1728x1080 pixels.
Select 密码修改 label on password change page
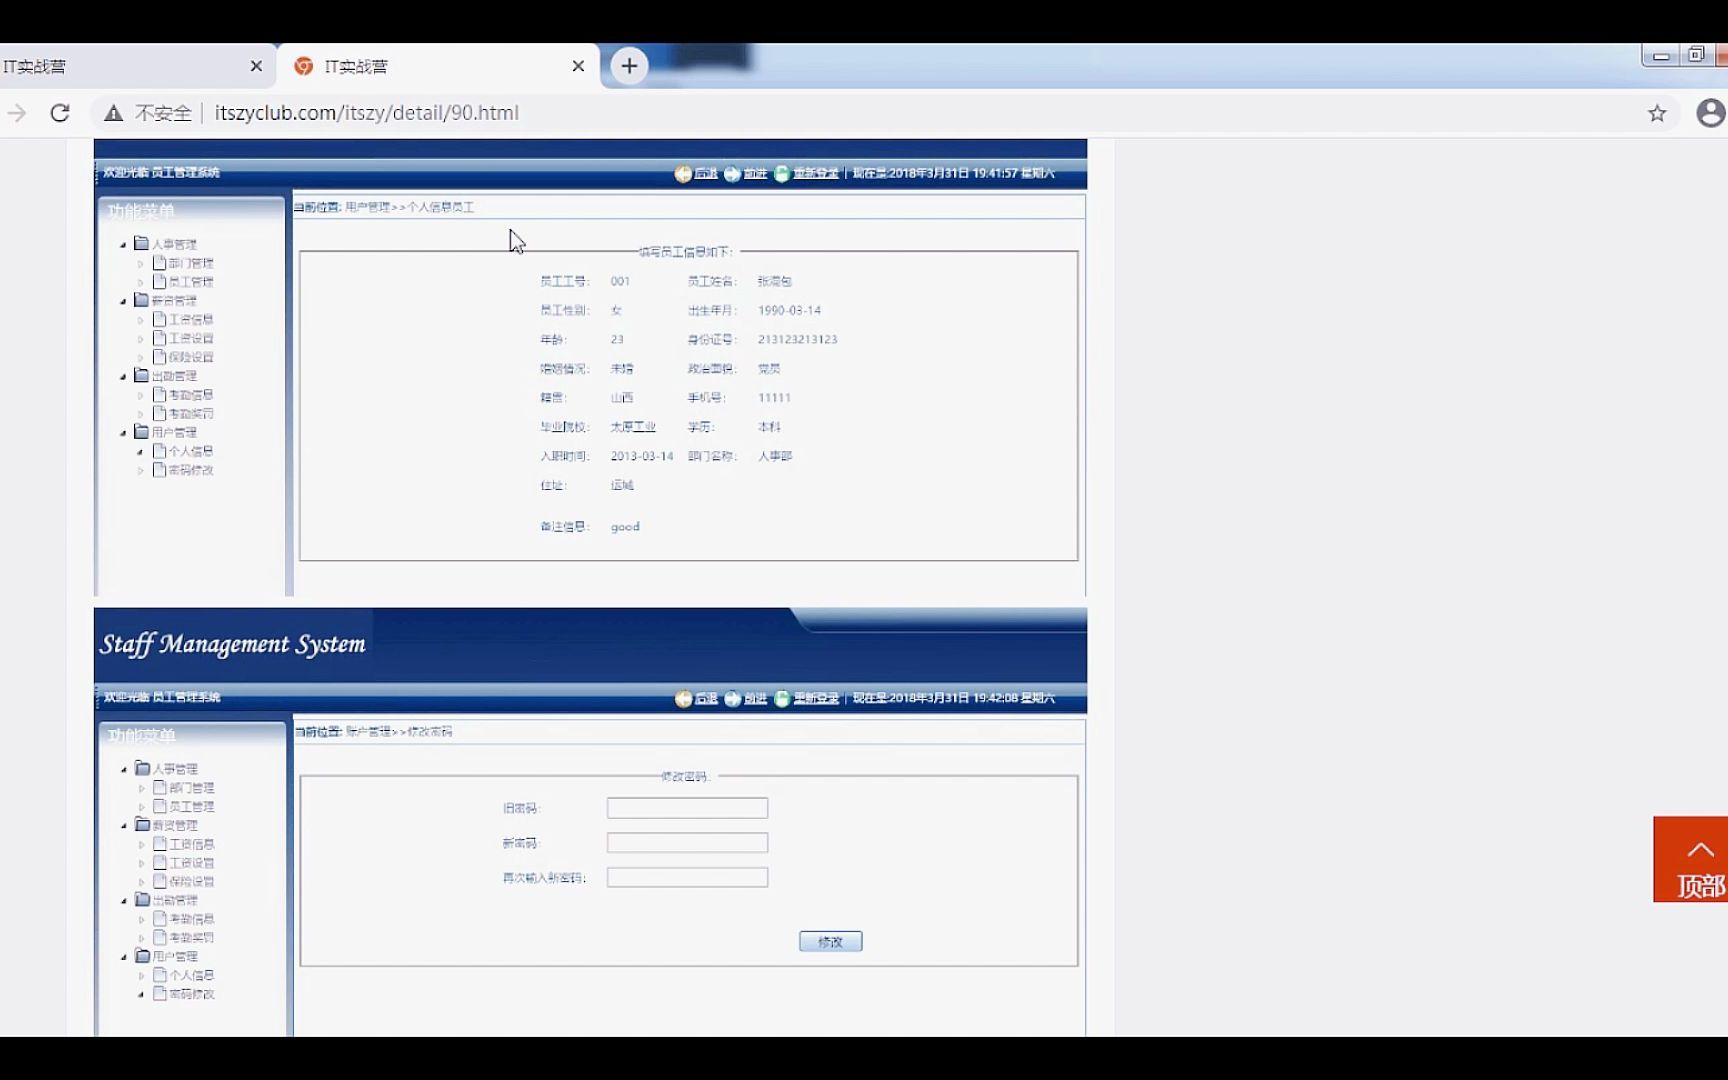point(192,994)
